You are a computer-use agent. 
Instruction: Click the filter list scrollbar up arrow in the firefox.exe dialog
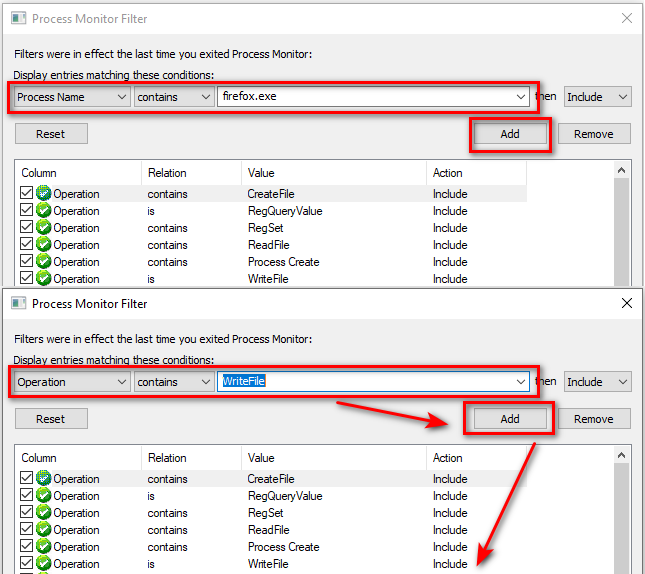pyautogui.click(x=621, y=171)
